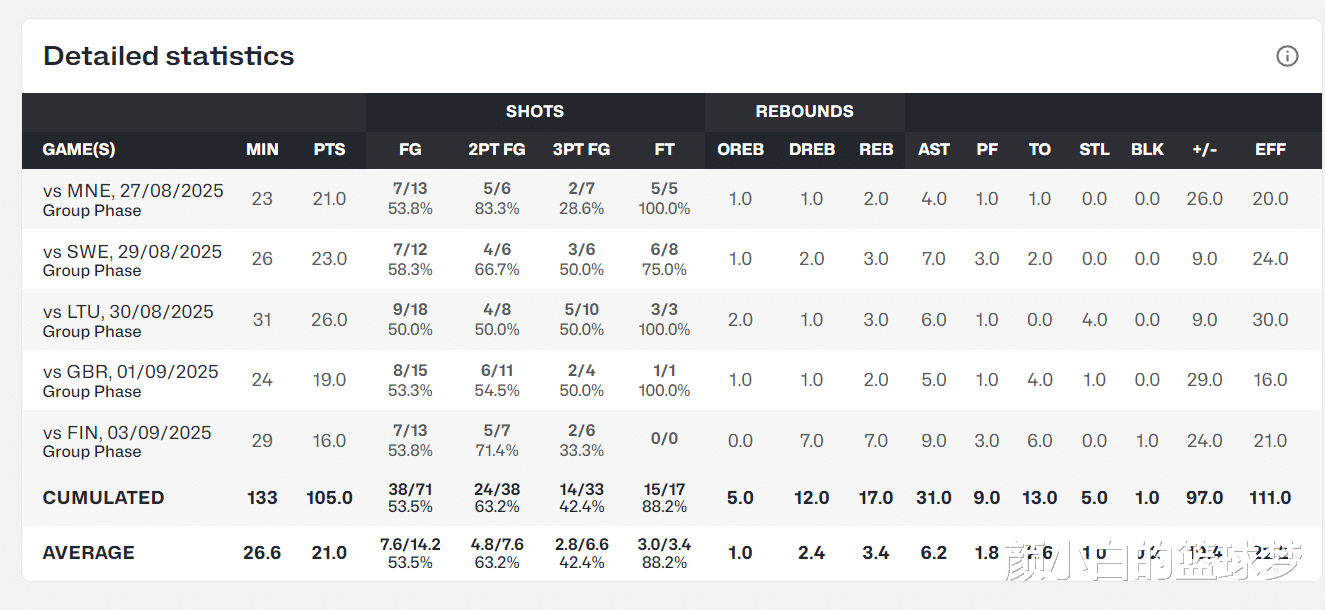
Task: Open the info icon beside Detailed statistics
Action: click(1287, 56)
